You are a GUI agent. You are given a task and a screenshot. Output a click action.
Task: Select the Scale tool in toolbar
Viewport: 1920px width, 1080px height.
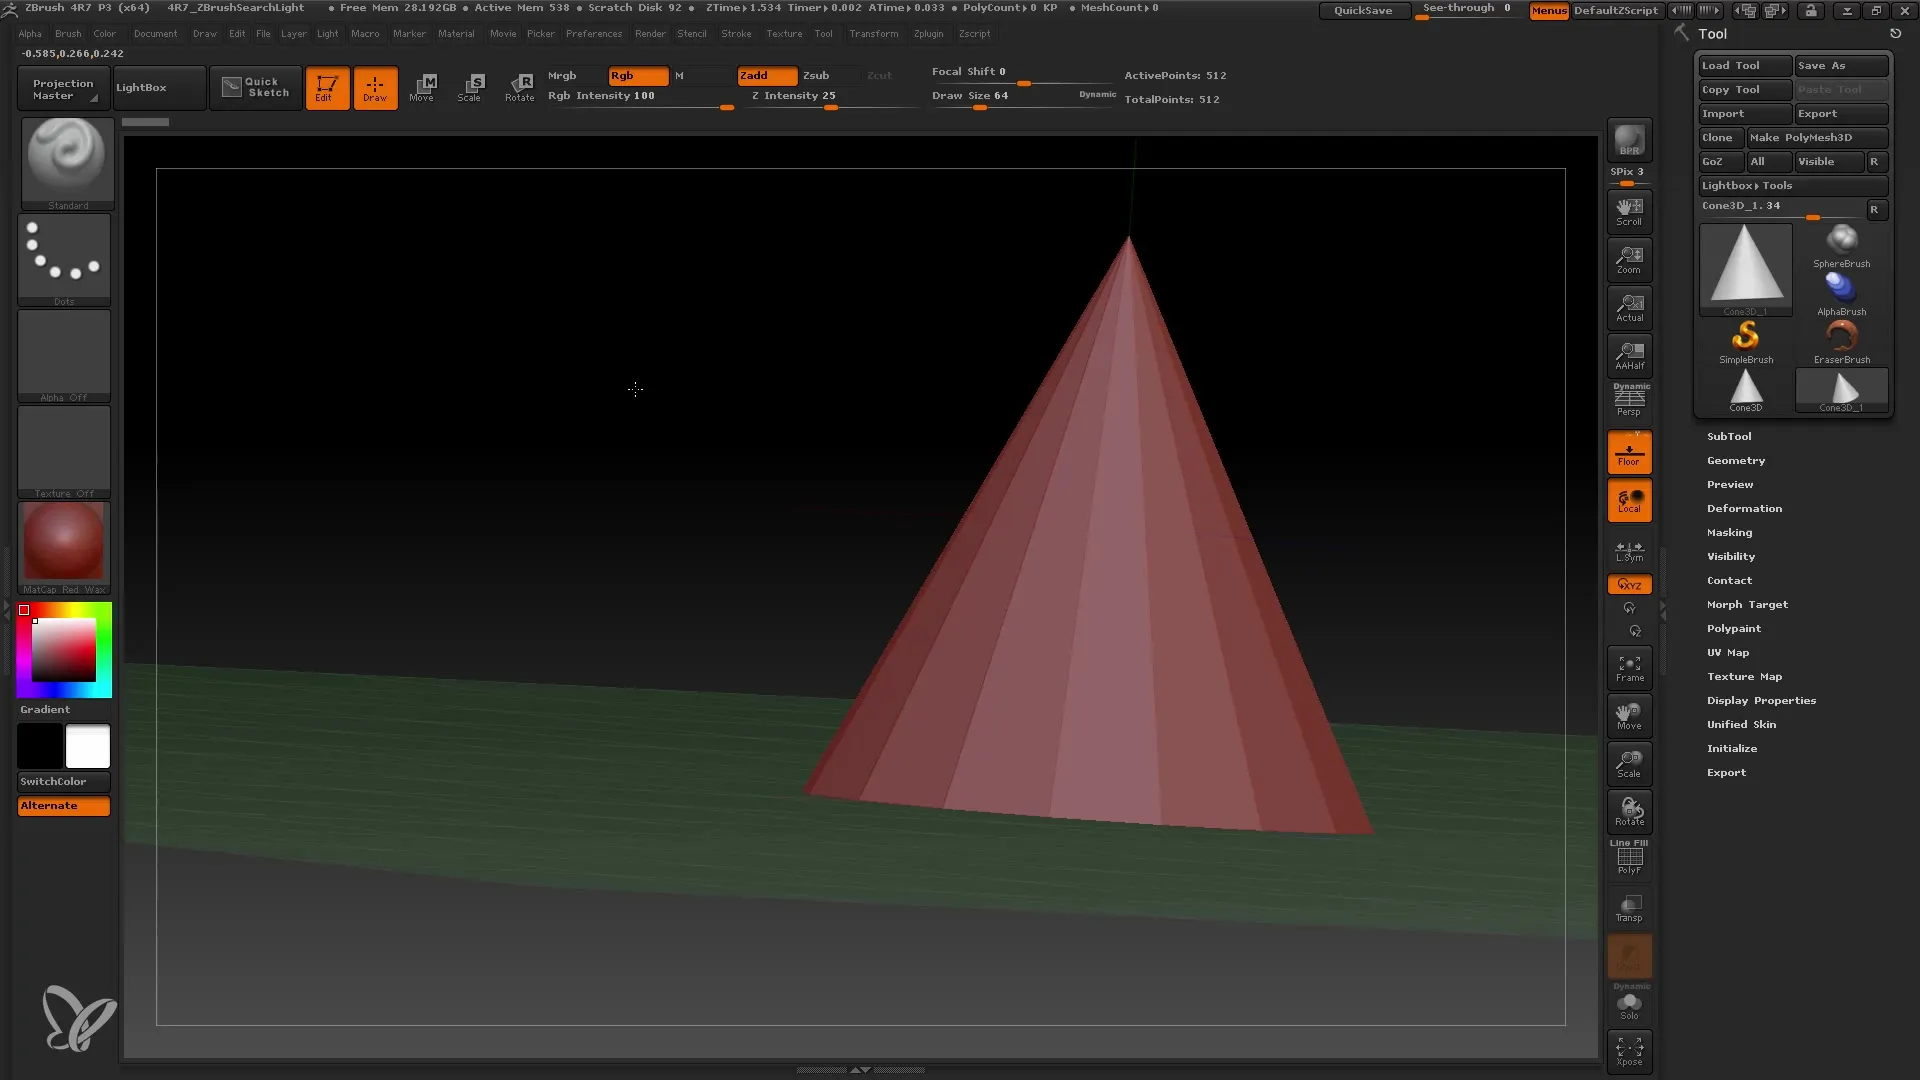coord(471,87)
